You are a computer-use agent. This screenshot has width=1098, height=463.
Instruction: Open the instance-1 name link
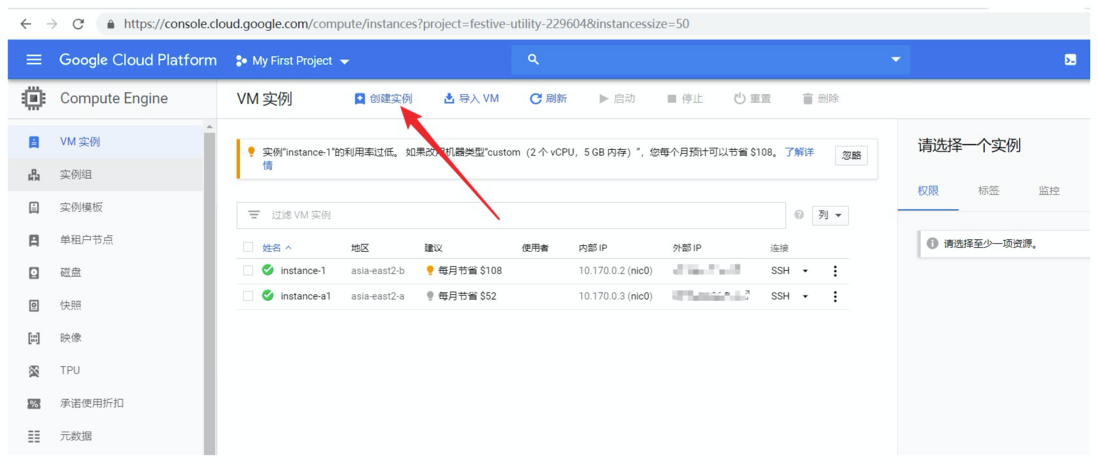pyautogui.click(x=303, y=271)
